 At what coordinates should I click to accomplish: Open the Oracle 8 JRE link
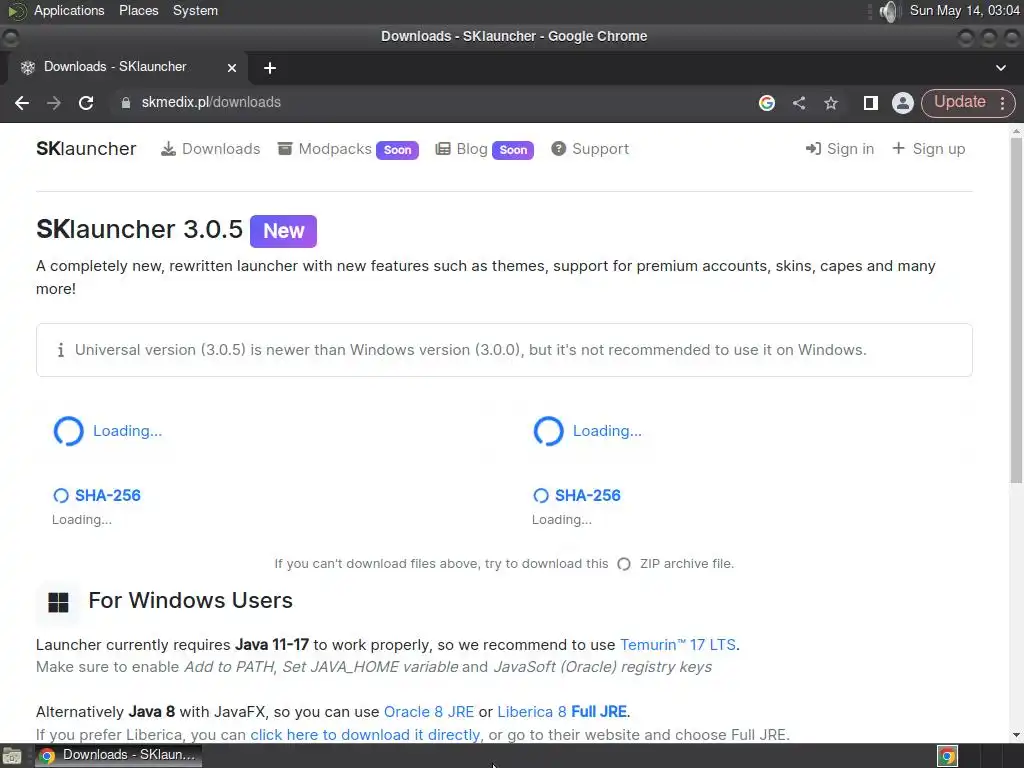click(429, 712)
